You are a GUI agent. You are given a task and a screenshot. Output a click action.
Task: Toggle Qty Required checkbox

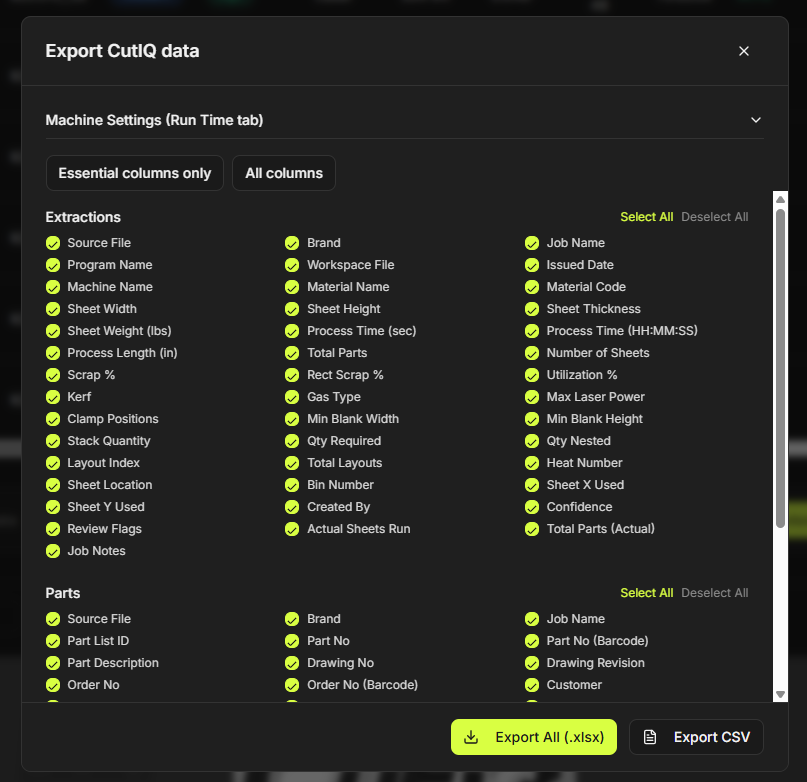(292, 441)
